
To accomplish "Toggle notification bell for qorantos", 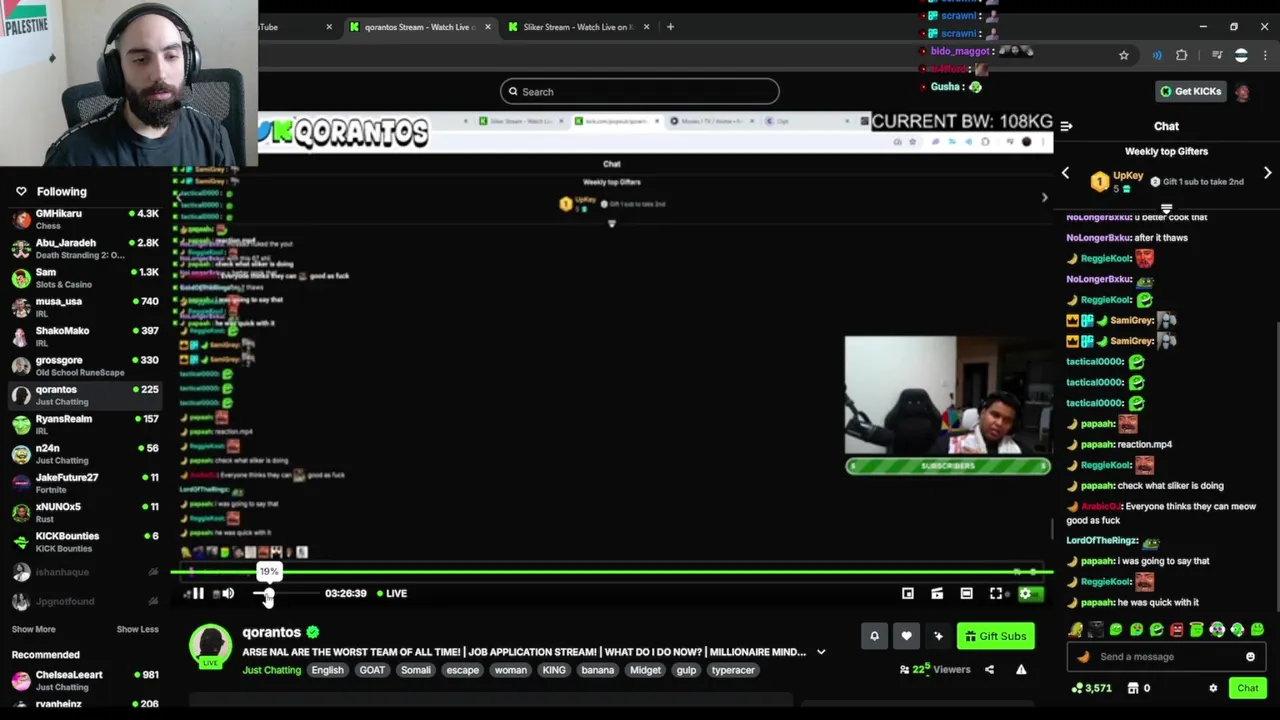I will tap(874, 636).
